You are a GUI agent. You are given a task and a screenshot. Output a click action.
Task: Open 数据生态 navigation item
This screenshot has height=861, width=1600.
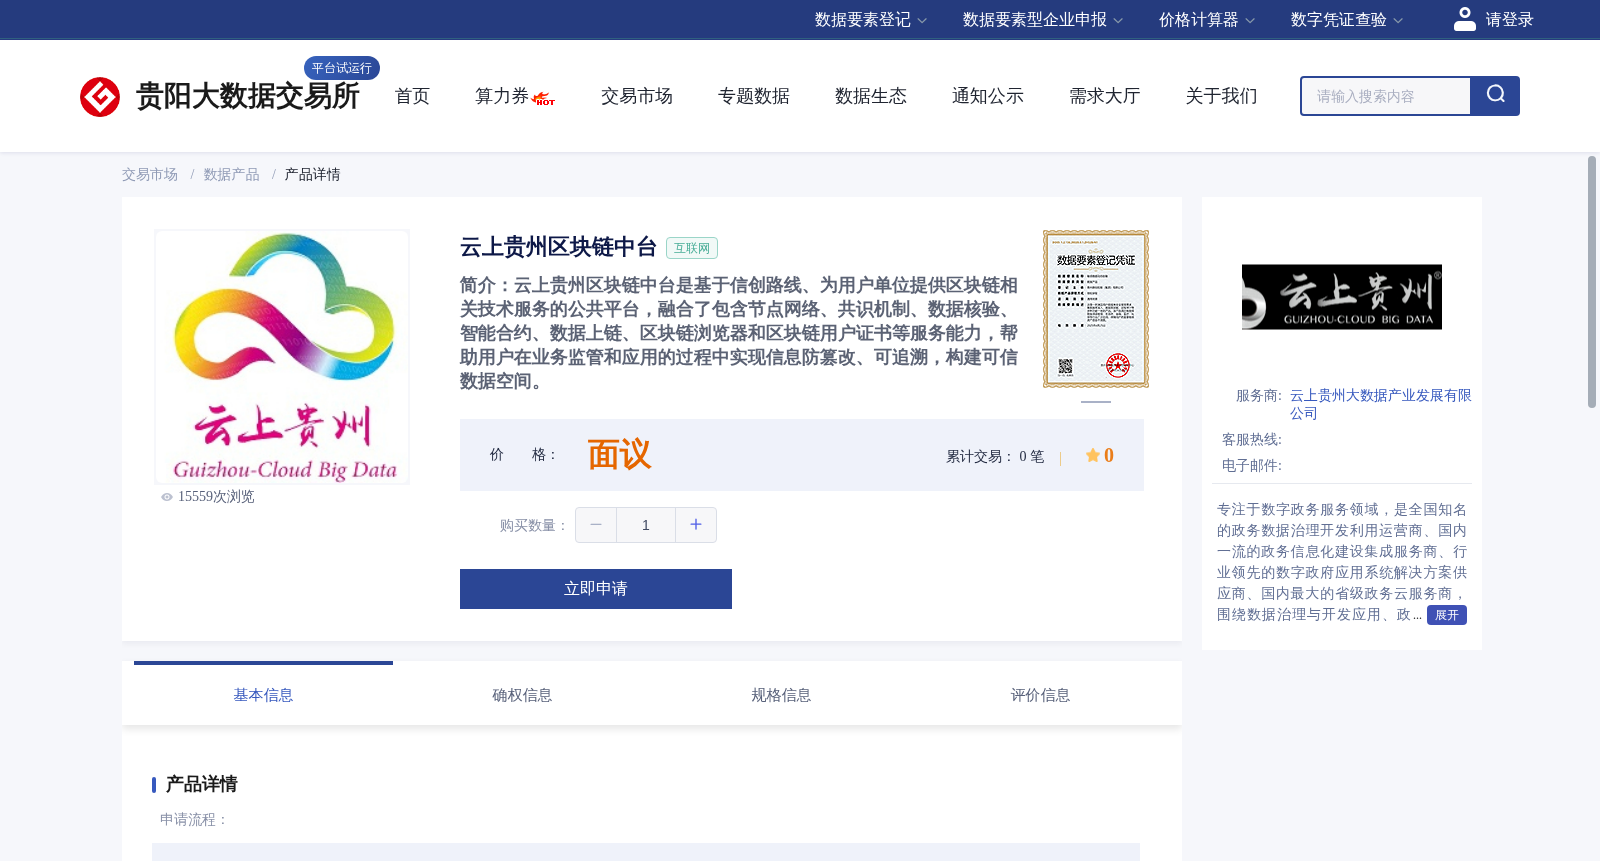click(871, 96)
